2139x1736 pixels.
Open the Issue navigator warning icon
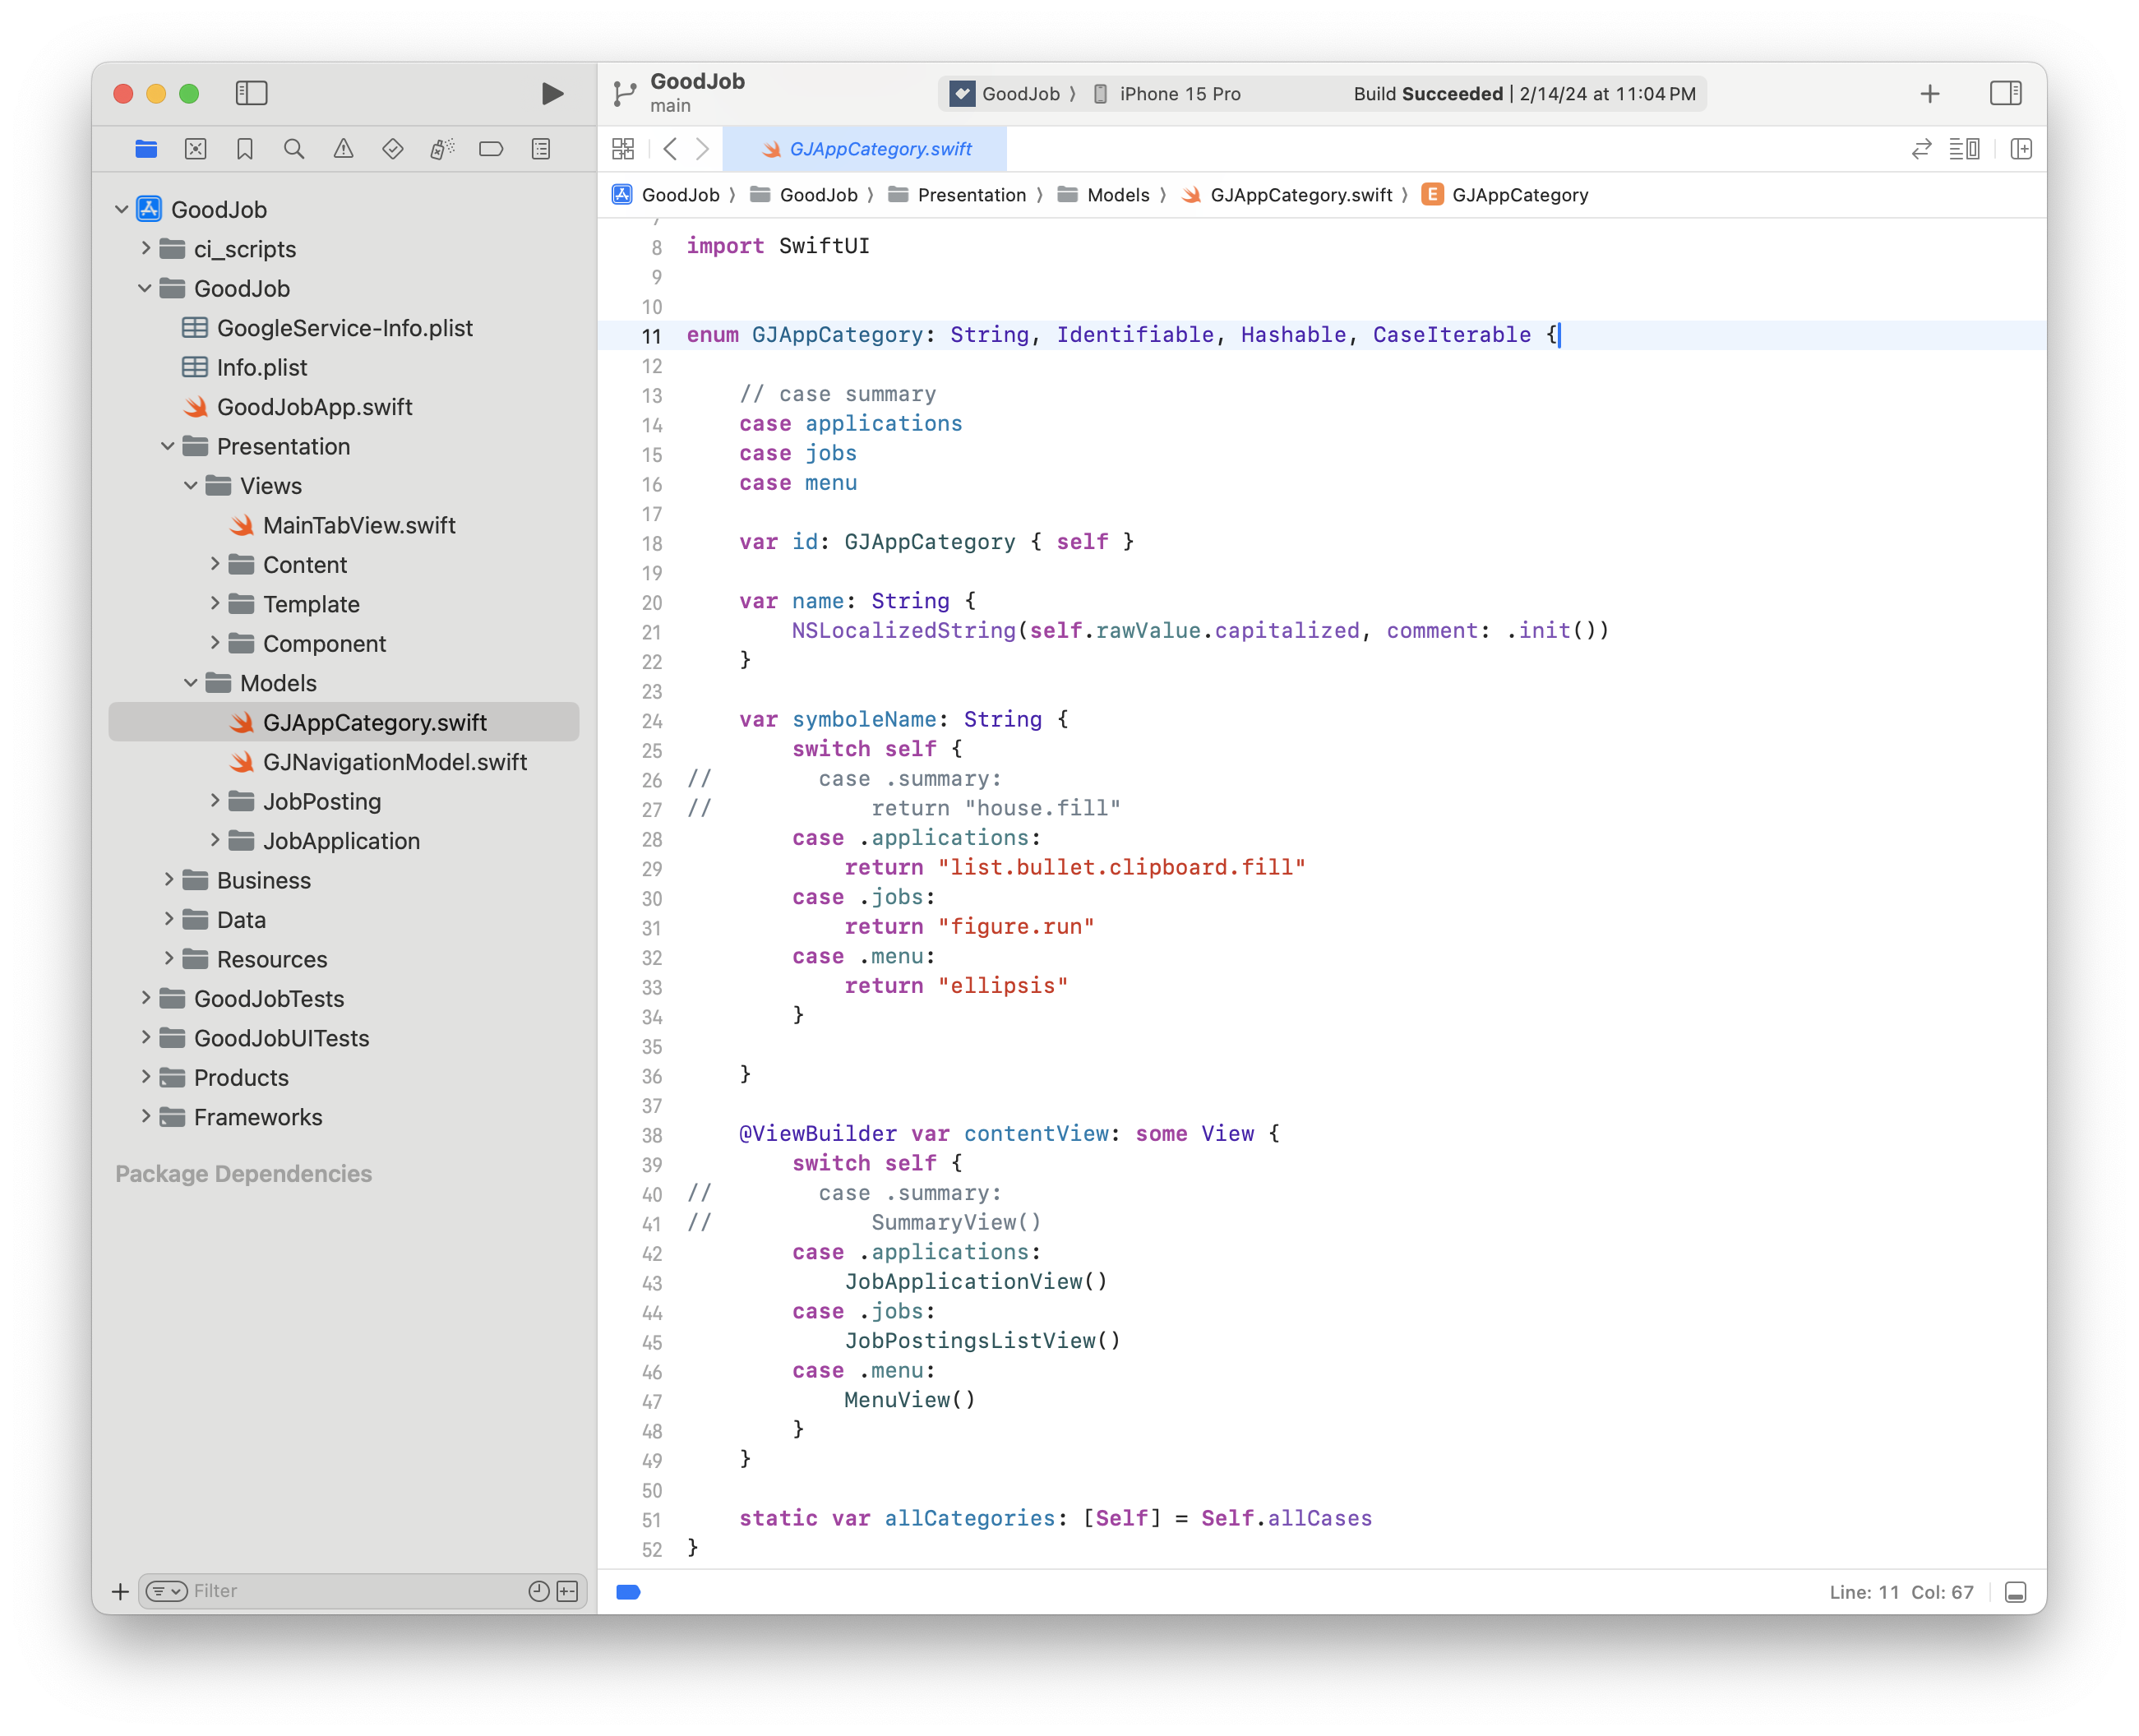[x=343, y=149]
